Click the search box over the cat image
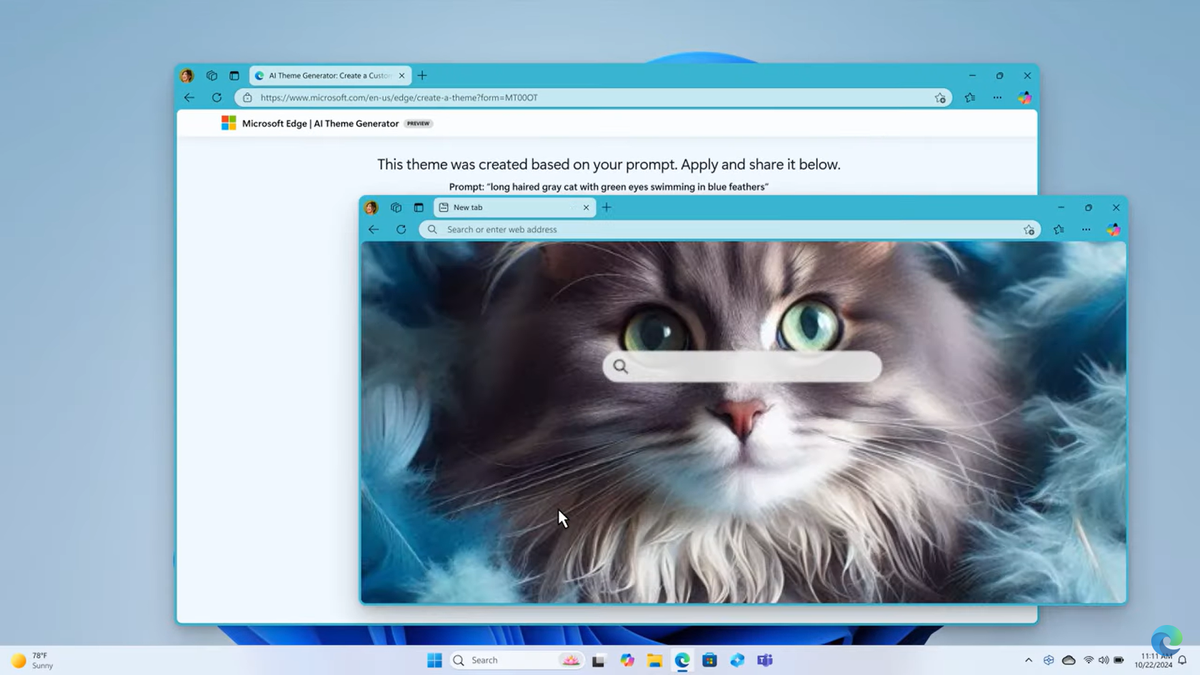The image size is (1200, 675). pyautogui.click(x=742, y=367)
